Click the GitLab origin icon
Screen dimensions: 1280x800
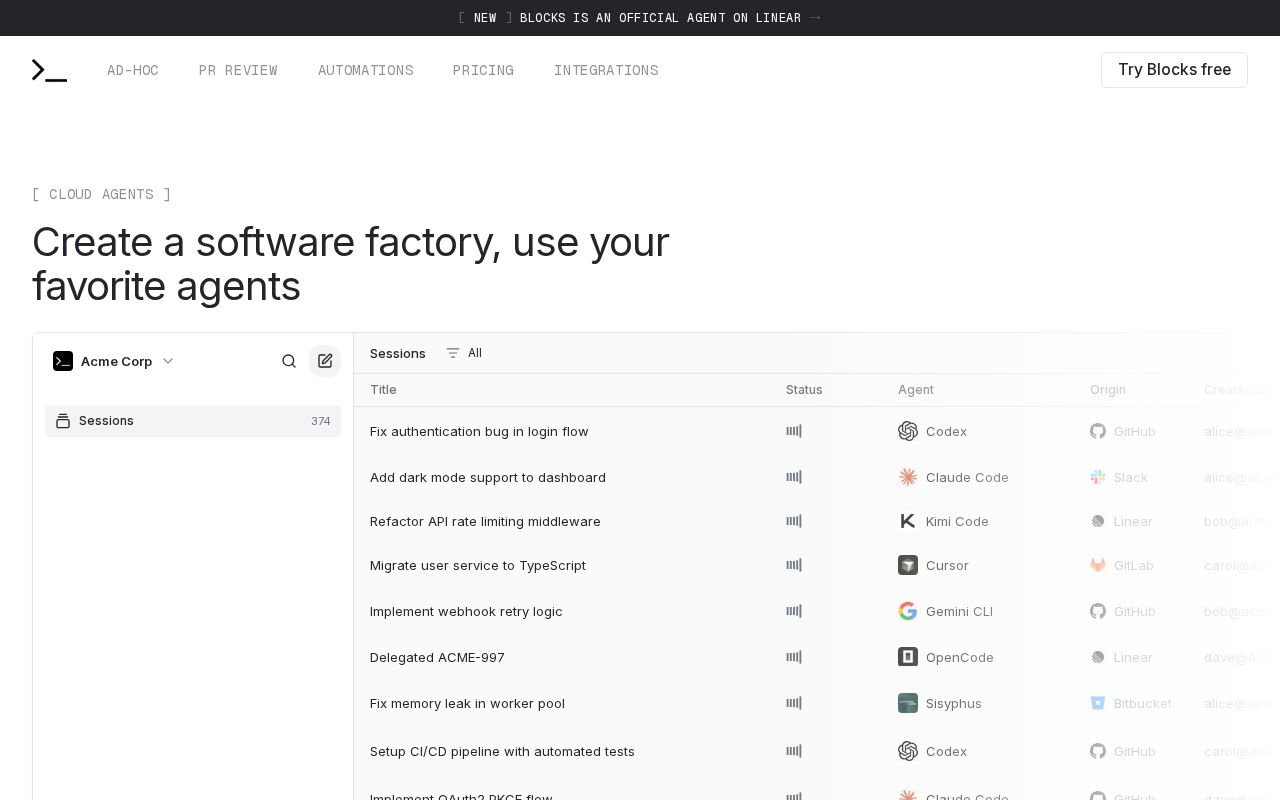[1098, 565]
